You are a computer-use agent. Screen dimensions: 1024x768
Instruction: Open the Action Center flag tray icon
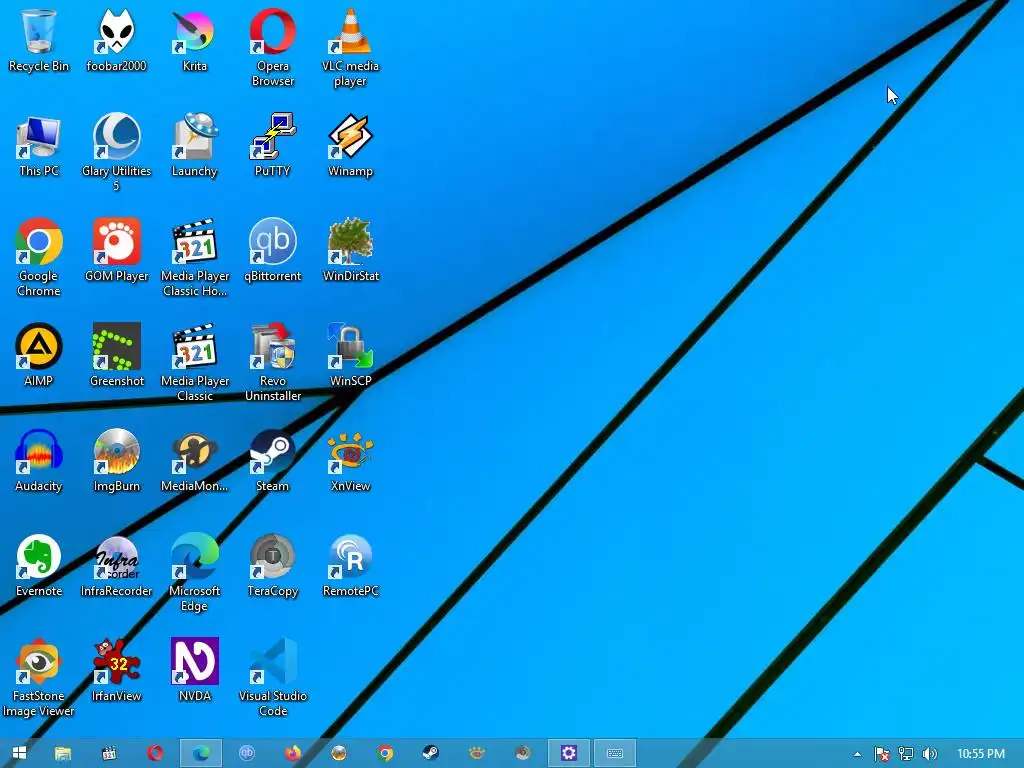tap(882, 754)
